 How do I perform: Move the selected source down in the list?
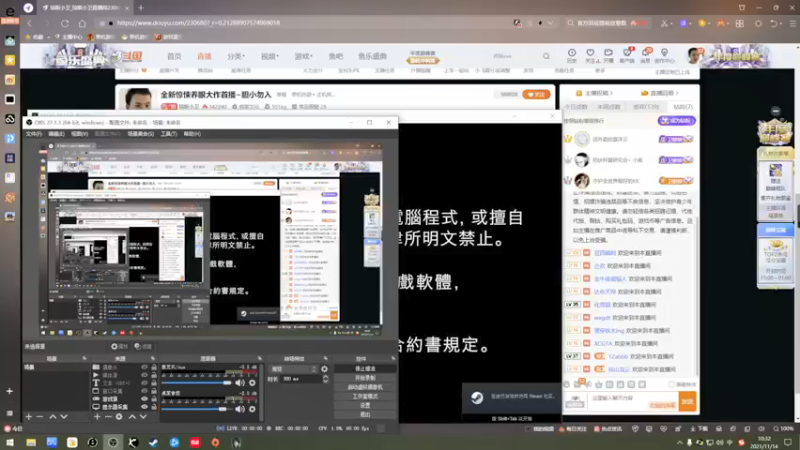pyautogui.click(x=143, y=417)
